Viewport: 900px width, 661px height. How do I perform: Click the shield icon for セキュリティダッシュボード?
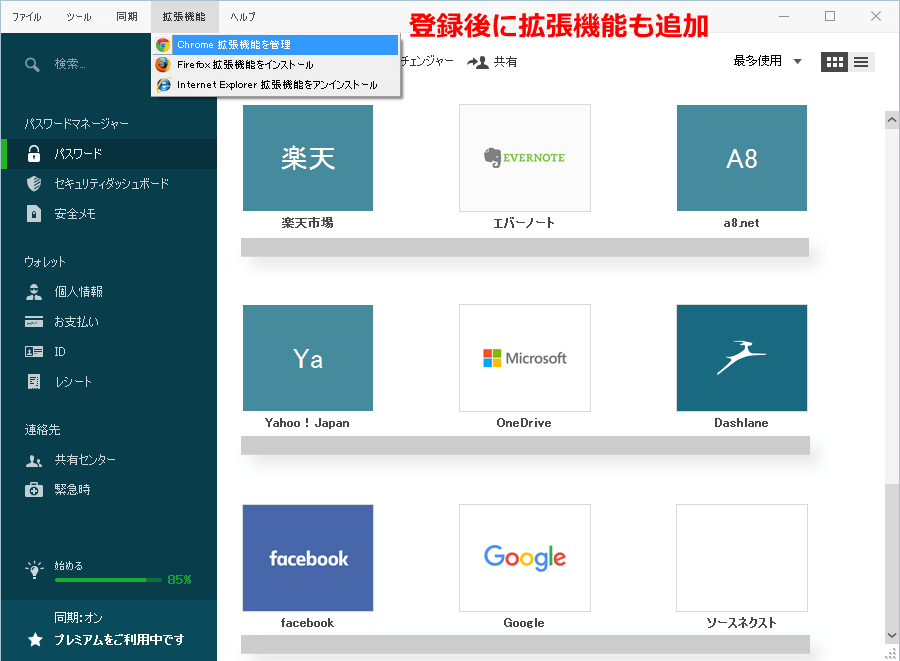[x=34, y=184]
